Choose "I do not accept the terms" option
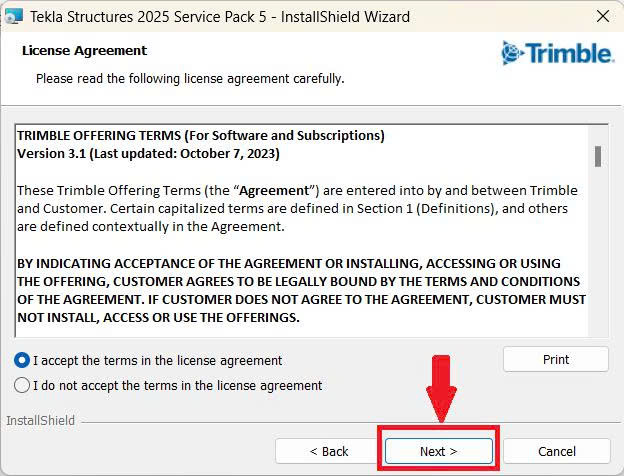Viewport: 624px width, 476px height. 23,385
